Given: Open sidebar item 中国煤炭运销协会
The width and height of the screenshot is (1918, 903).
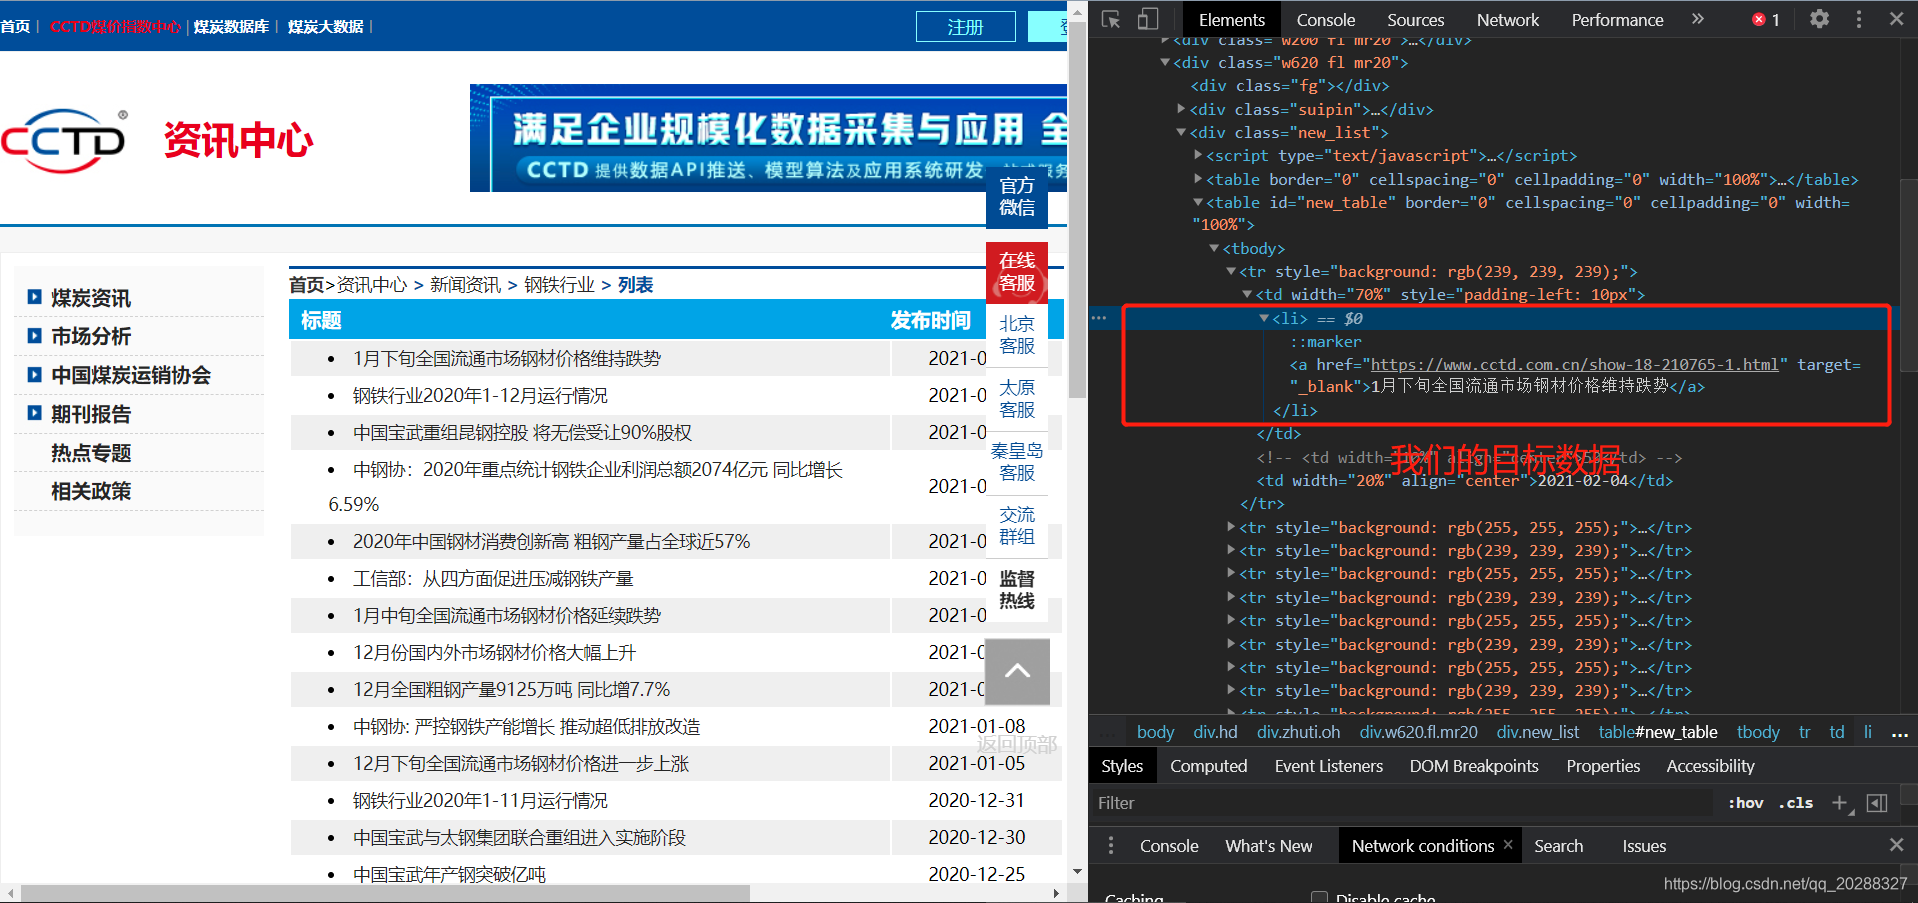Looking at the screenshot, I should click(130, 375).
